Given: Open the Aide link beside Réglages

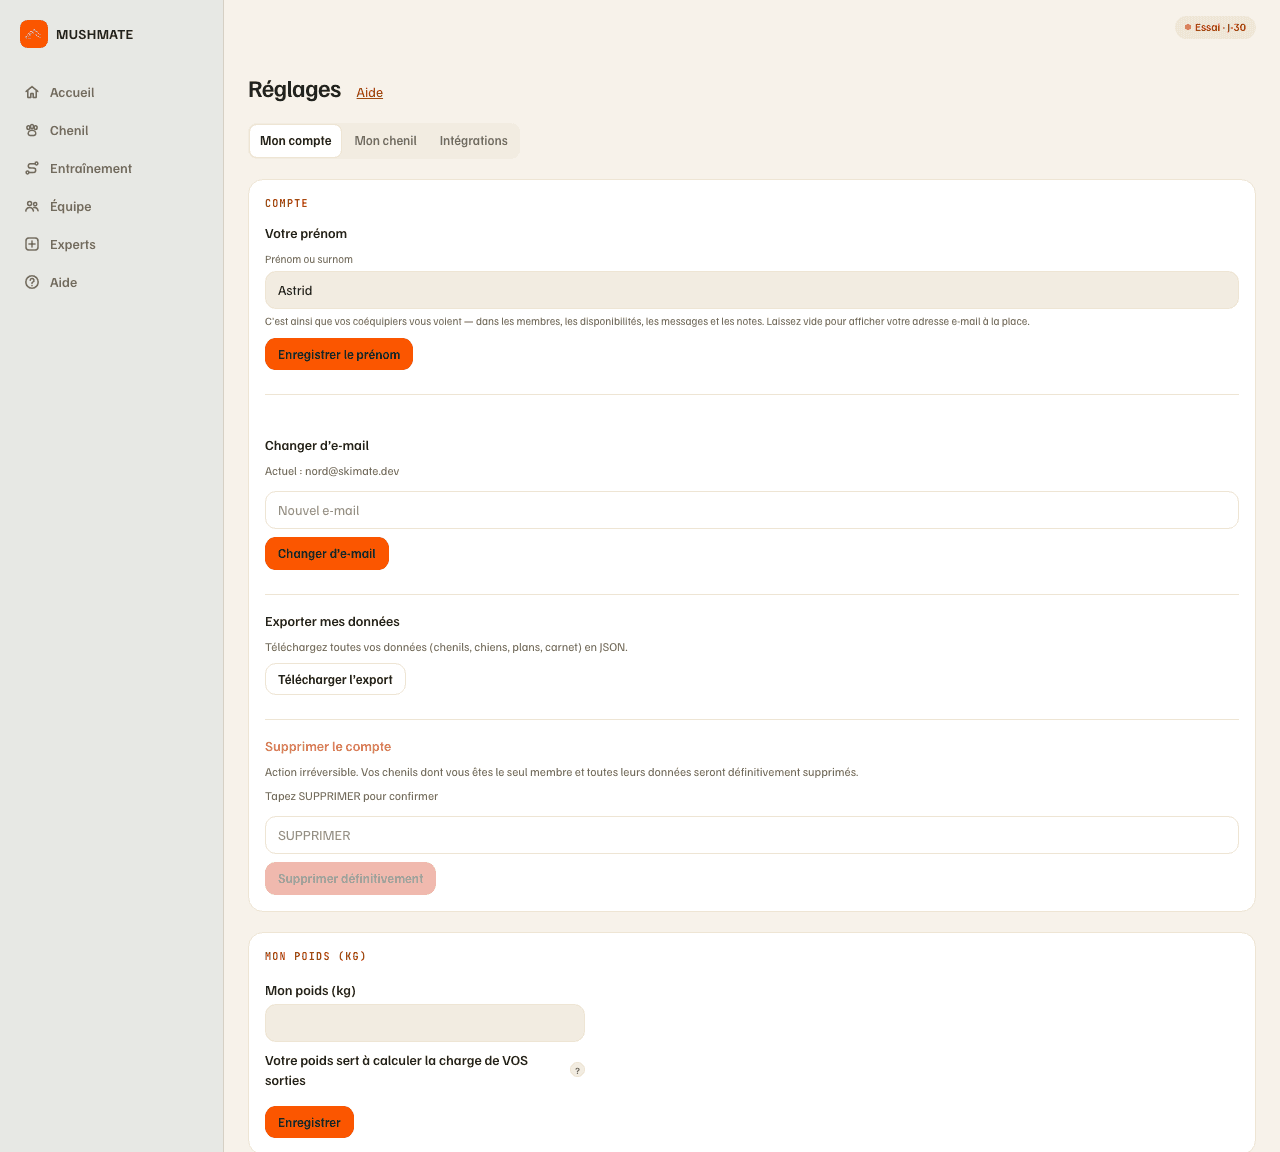Looking at the screenshot, I should tap(370, 93).
